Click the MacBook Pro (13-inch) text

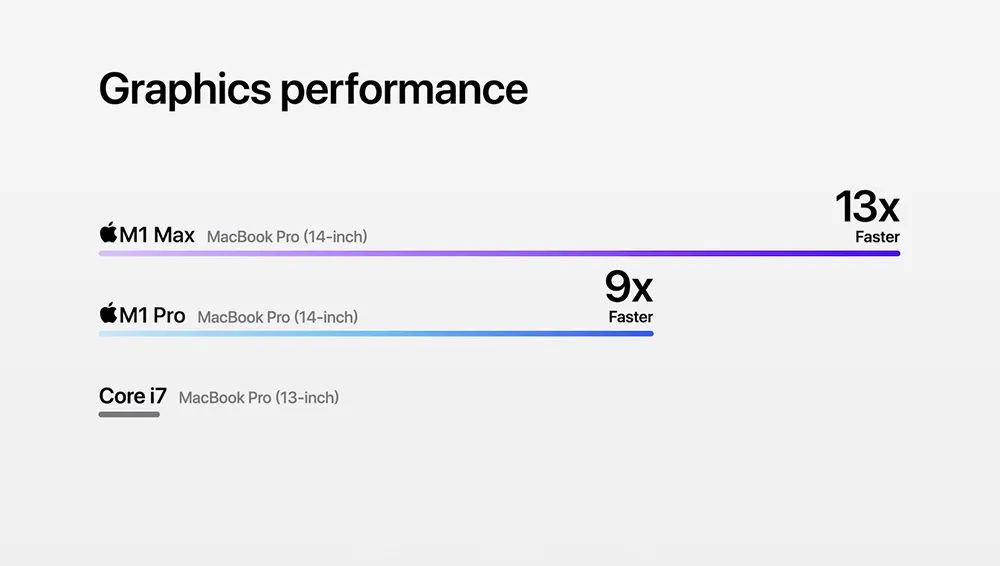coord(259,398)
